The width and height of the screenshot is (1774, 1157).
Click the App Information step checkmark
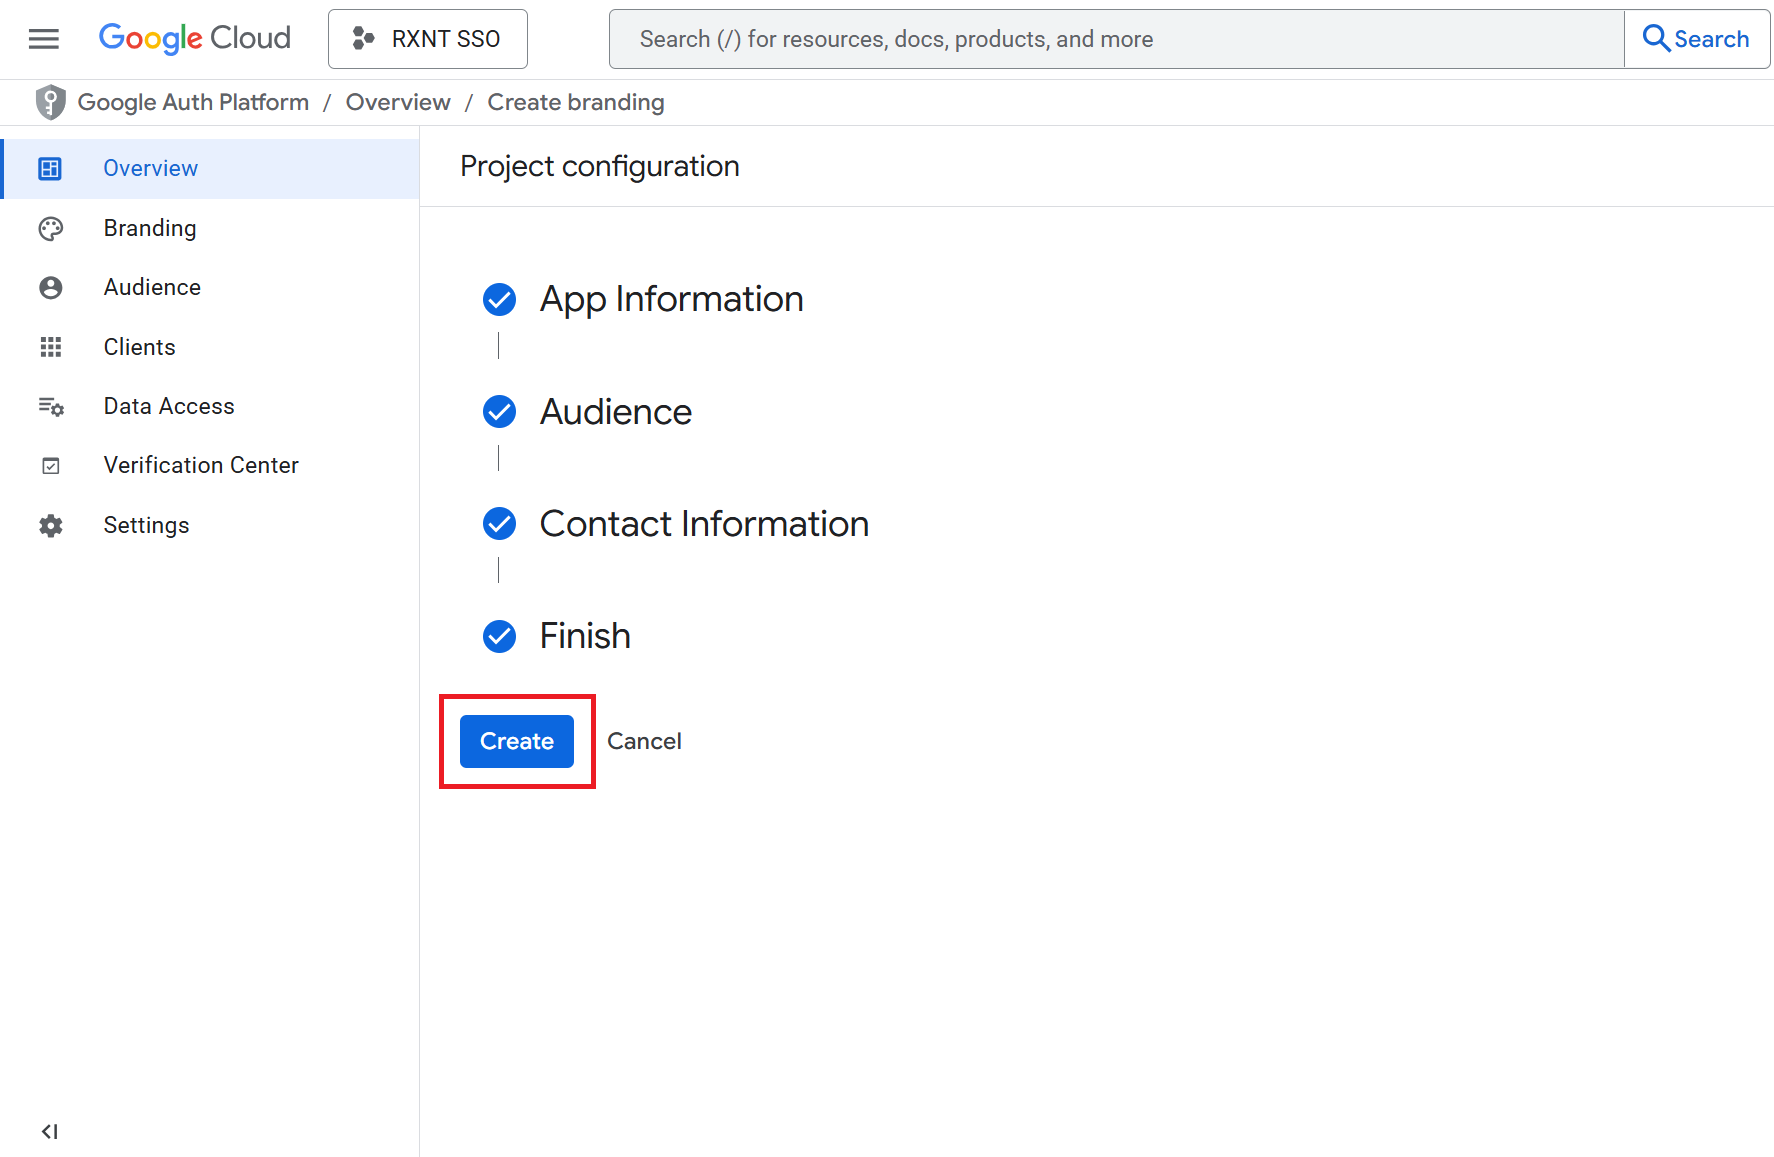(499, 299)
